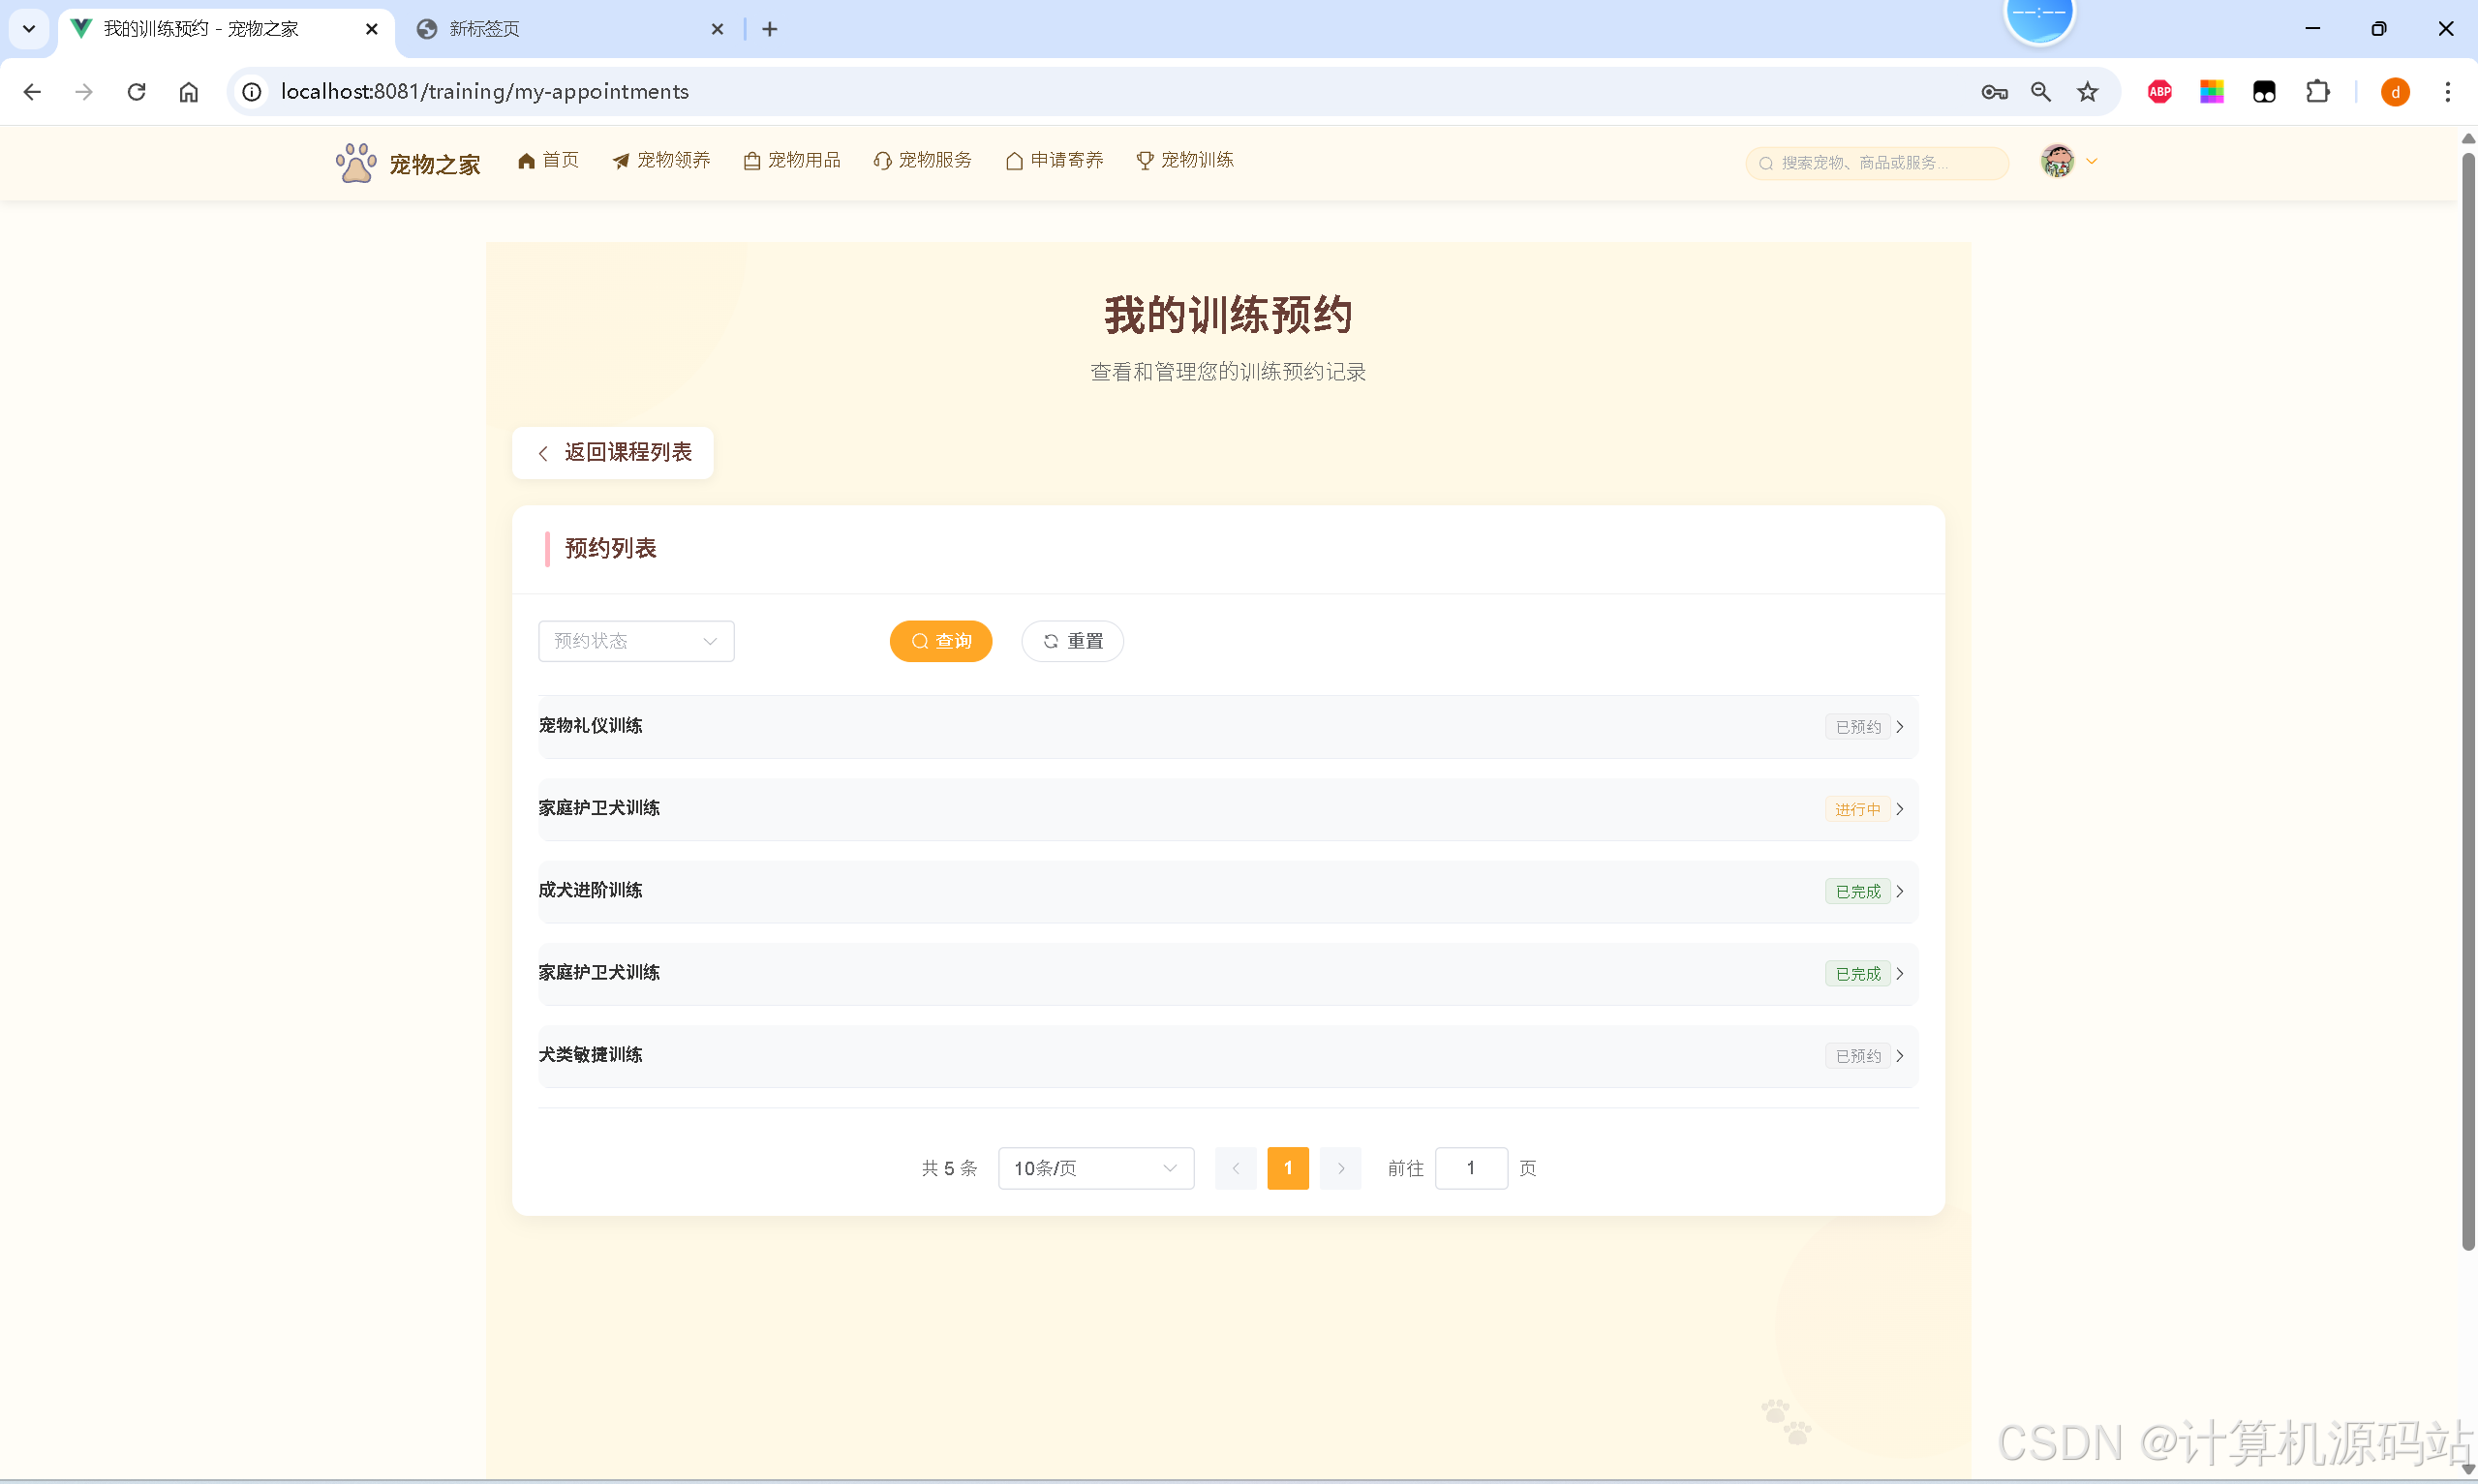Click 已完成 tag on 成犬进阶训练
This screenshot has width=2478, height=1484.
[1858, 891]
